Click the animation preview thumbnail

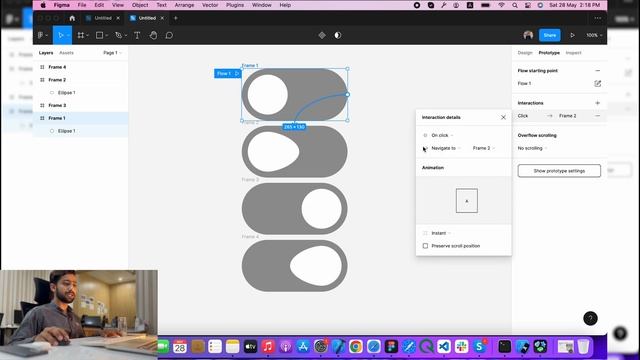click(x=467, y=200)
